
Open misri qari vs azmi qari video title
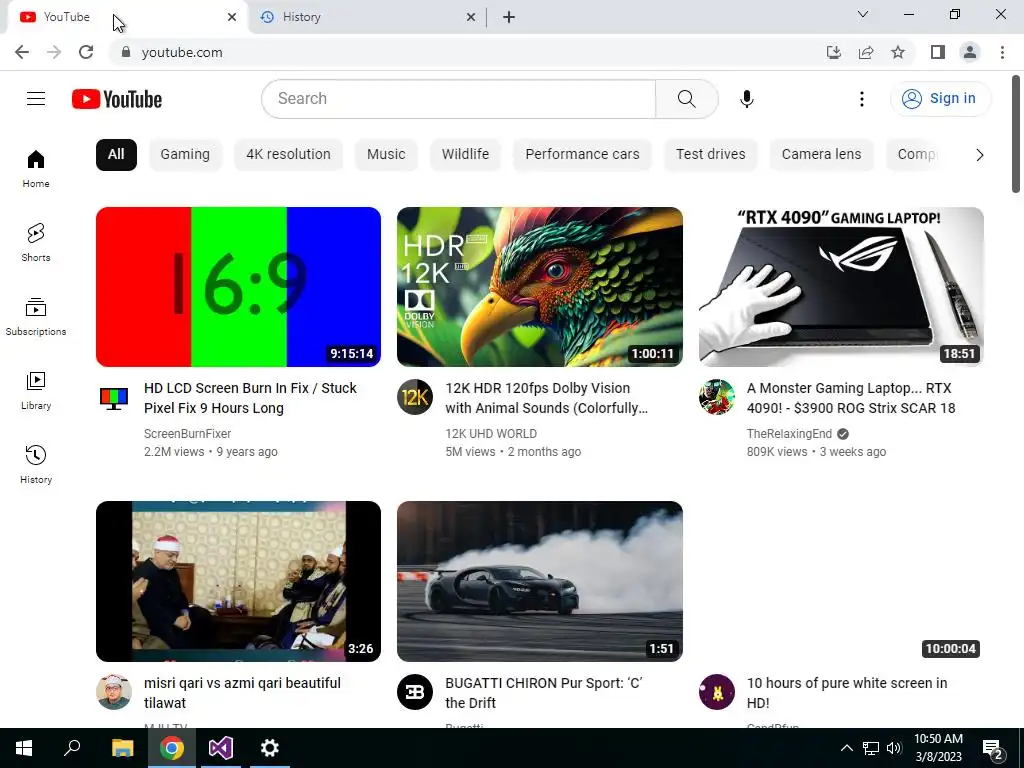coord(242,693)
